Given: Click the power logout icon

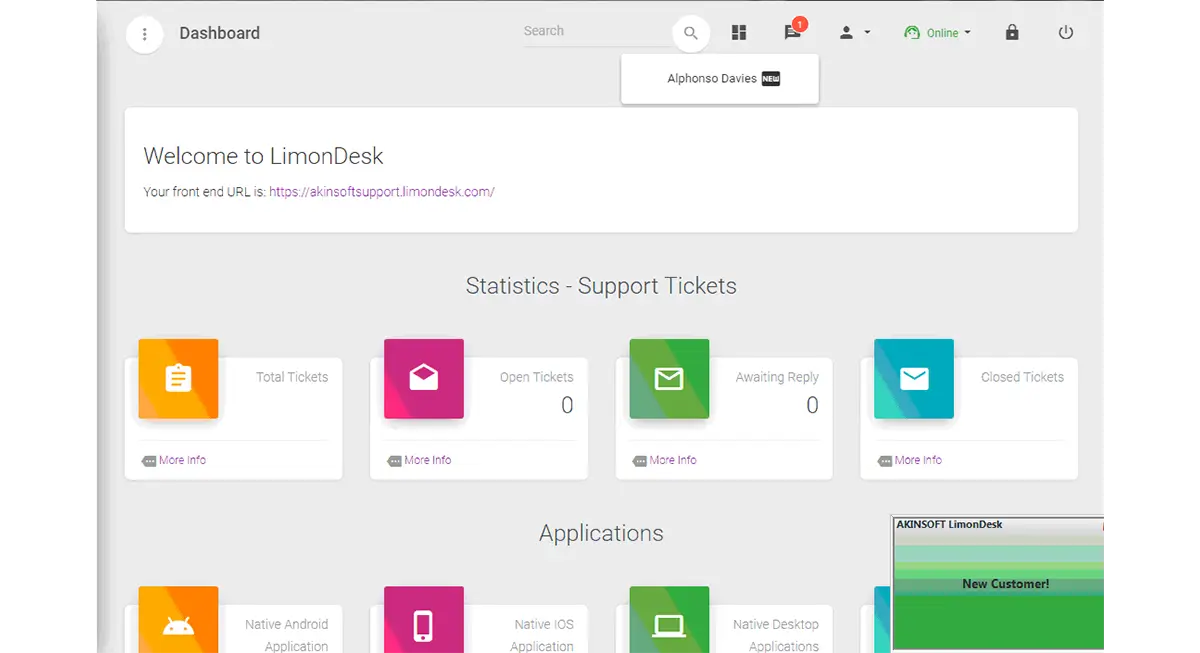Looking at the screenshot, I should click(x=1066, y=33).
